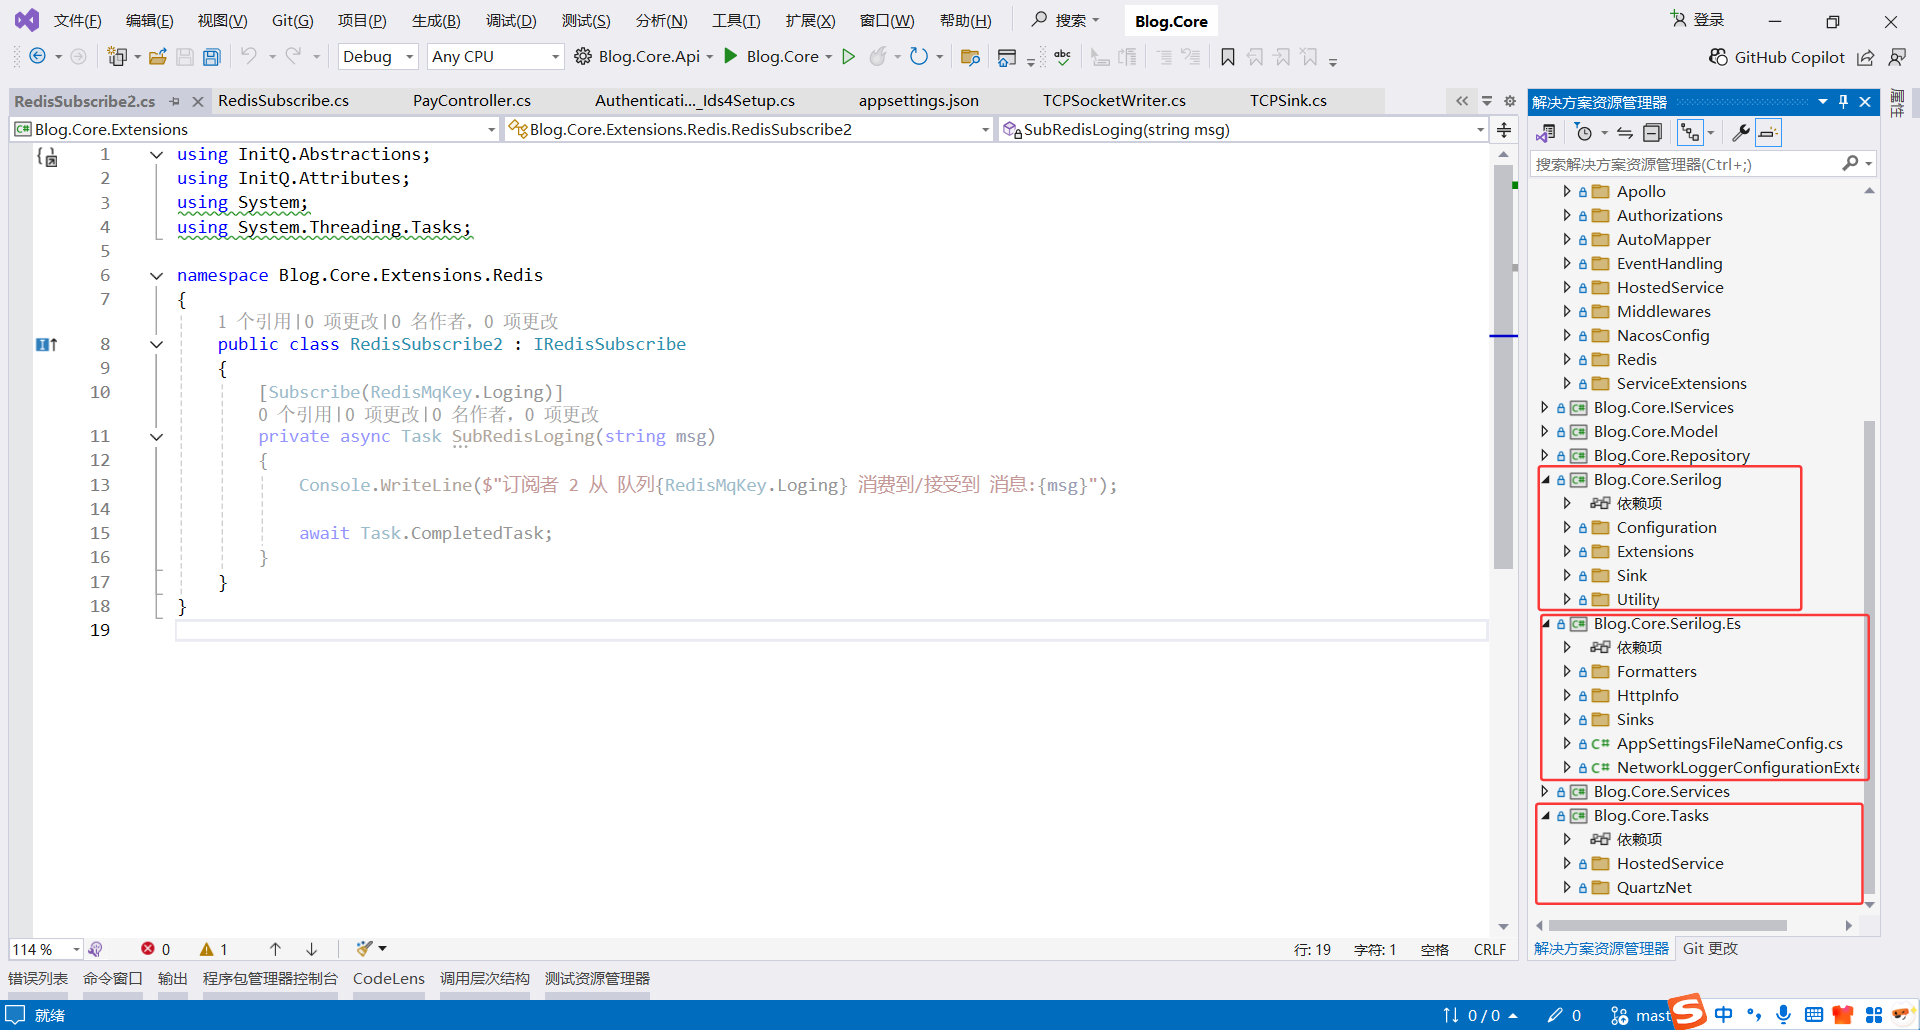Toggle auto-hide pin of Solution Explorer panel

coord(1843,102)
